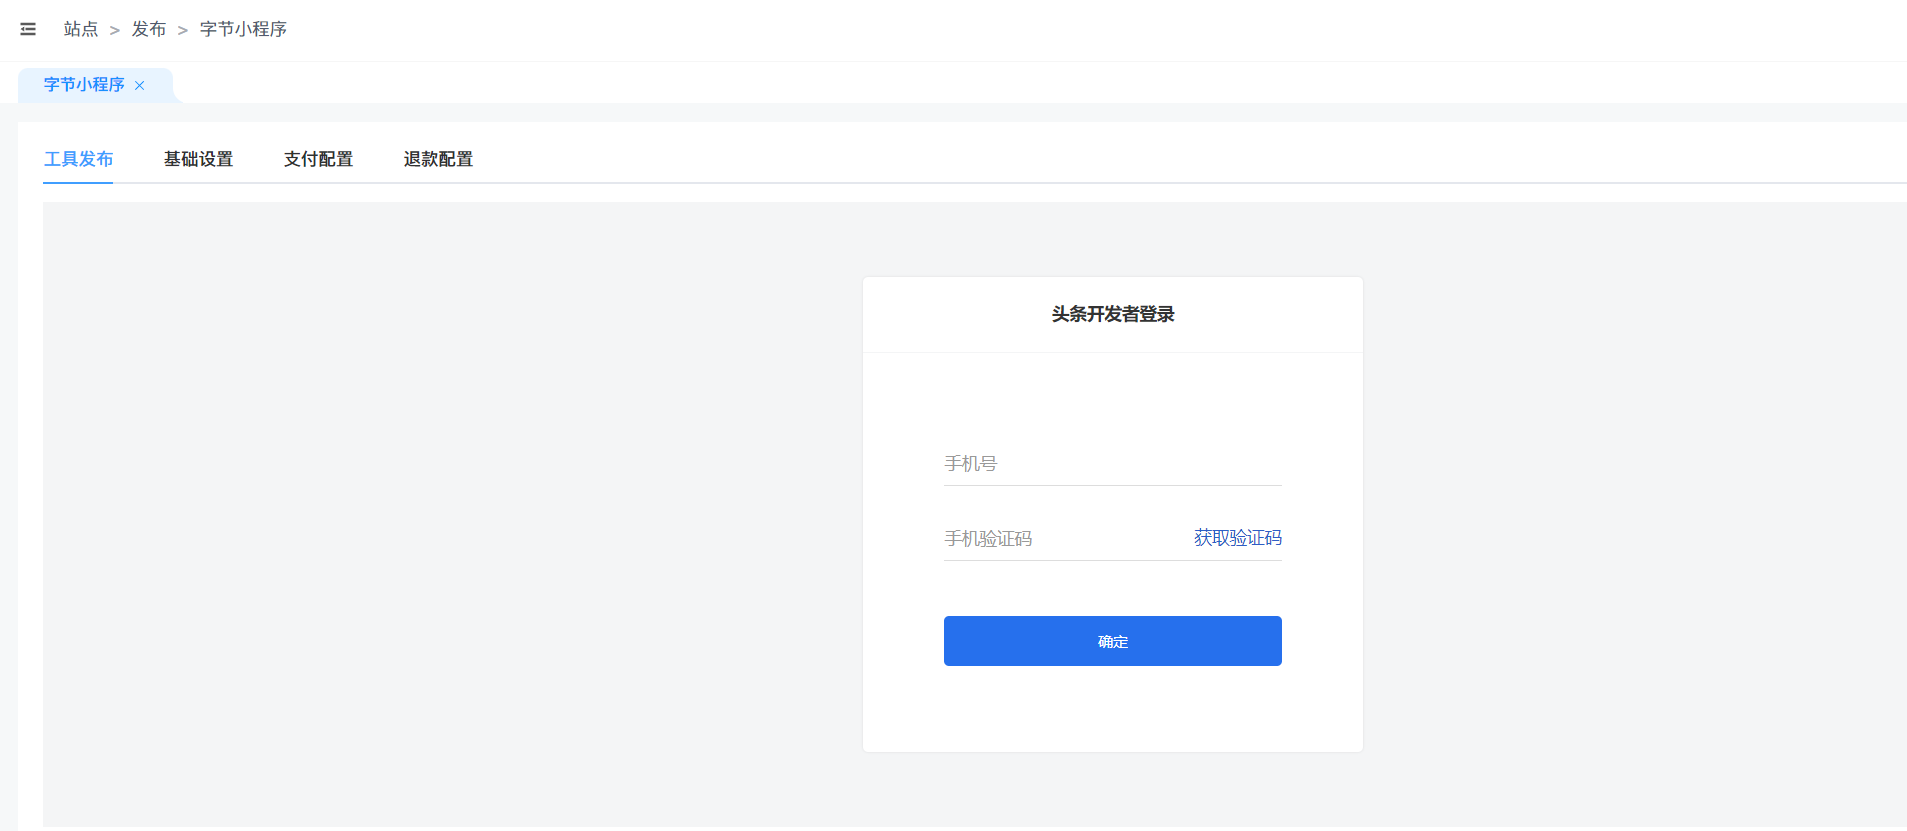Close the 字节小程序 page tab

point(140,85)
